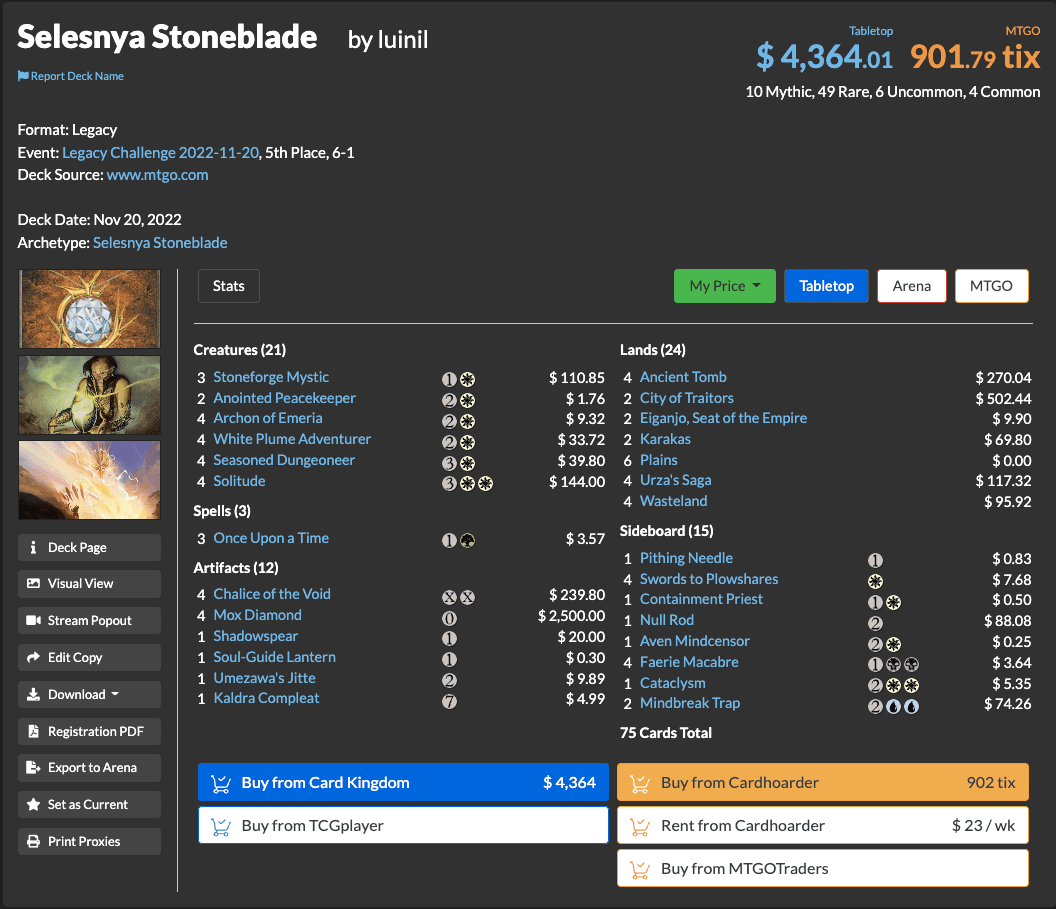Switch pricing to MTGO
Viewport: 1056px width, 909px height.
pos(991,286)
